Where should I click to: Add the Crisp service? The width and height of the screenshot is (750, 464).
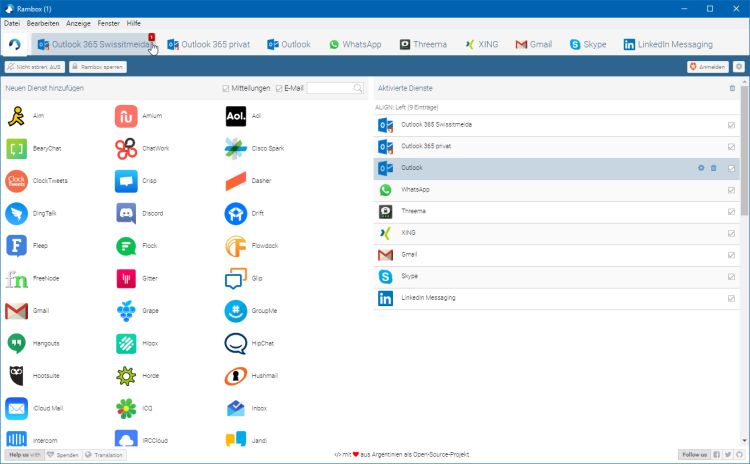coord(136,181)
